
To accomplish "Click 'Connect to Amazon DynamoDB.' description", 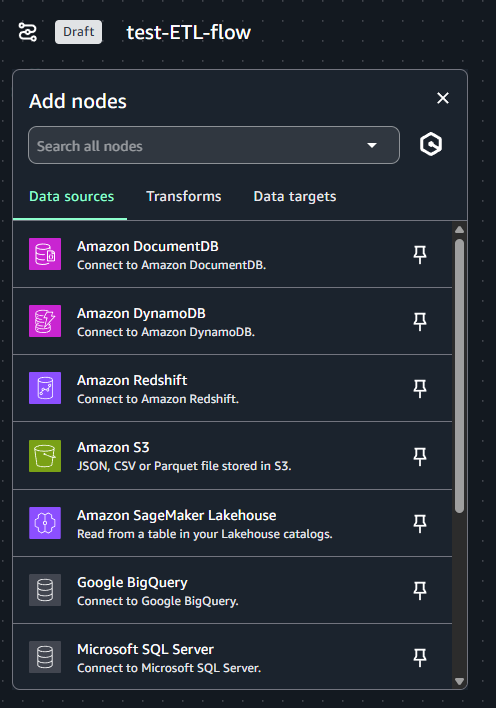I will click(x=166, y=332).
